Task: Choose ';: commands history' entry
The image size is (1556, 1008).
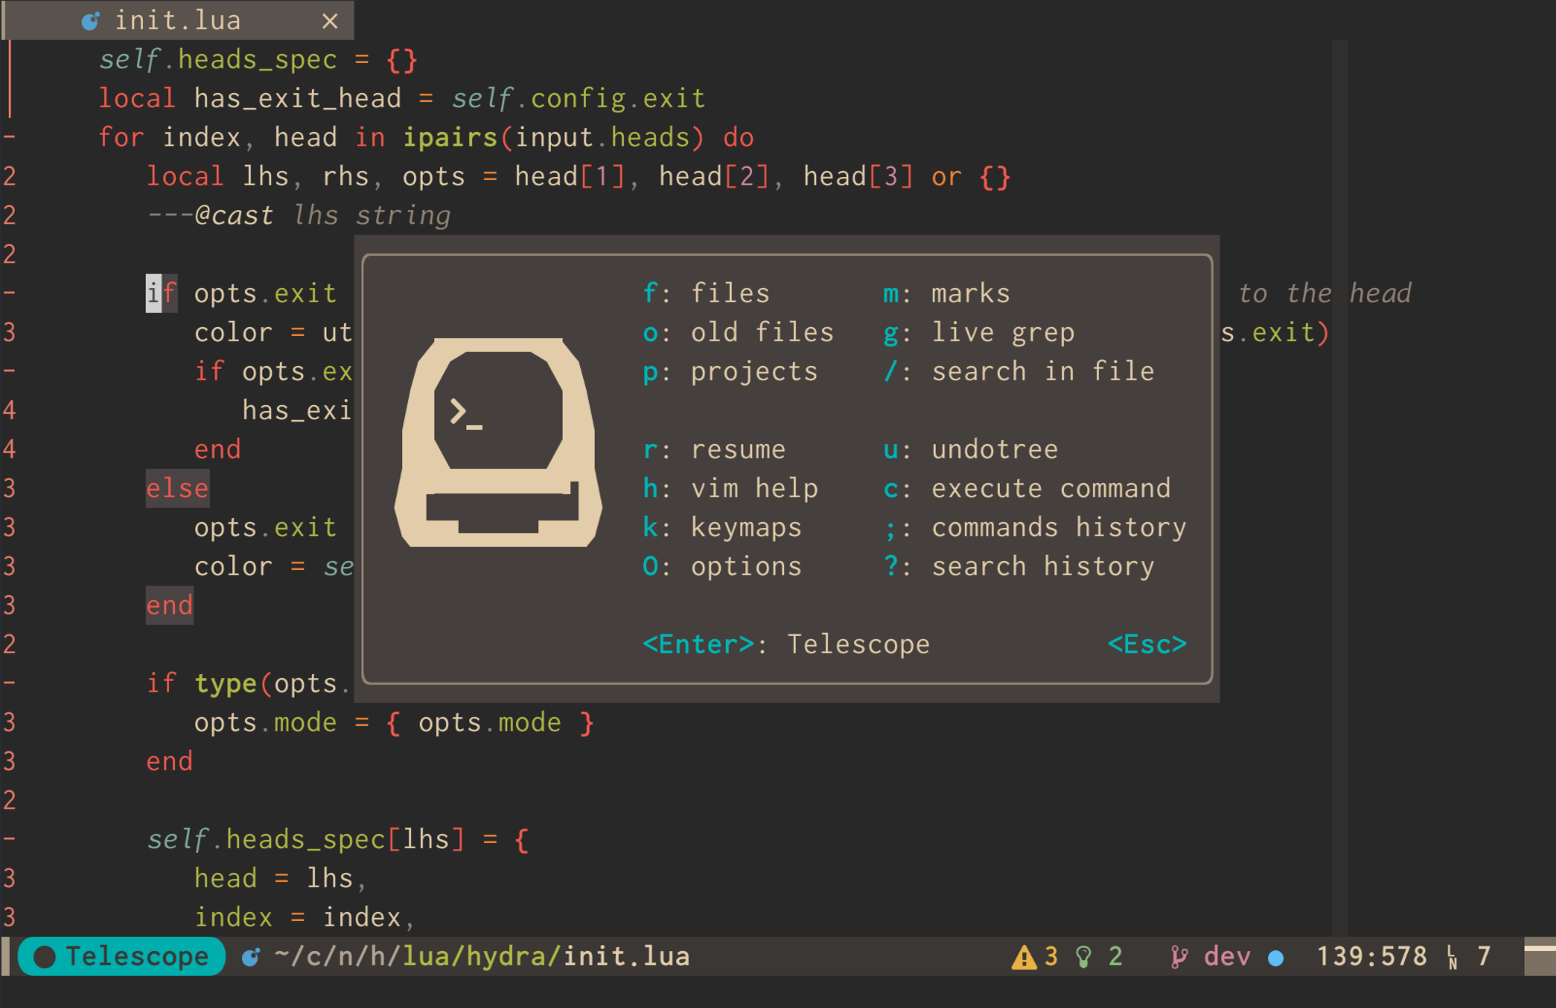Action: [1035, 527]
